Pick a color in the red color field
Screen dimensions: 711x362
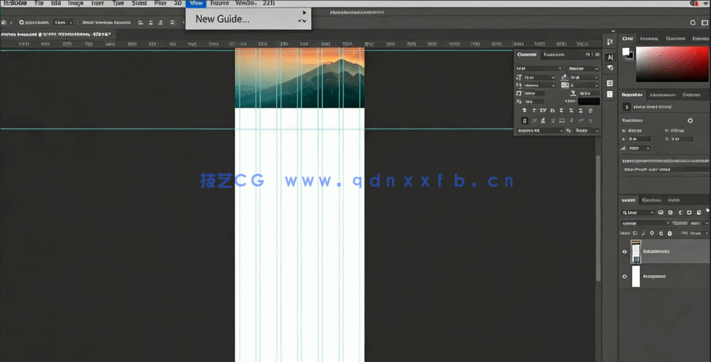672,64
